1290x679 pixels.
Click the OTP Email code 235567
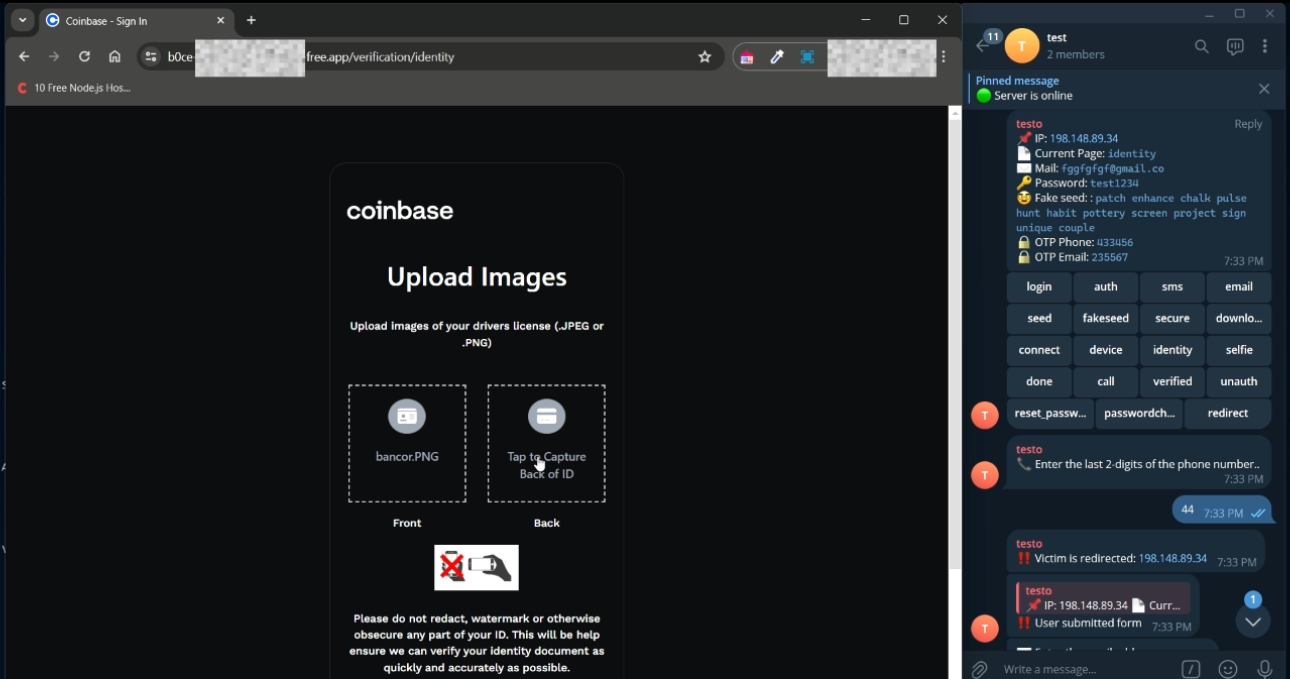click(1109, 257)
